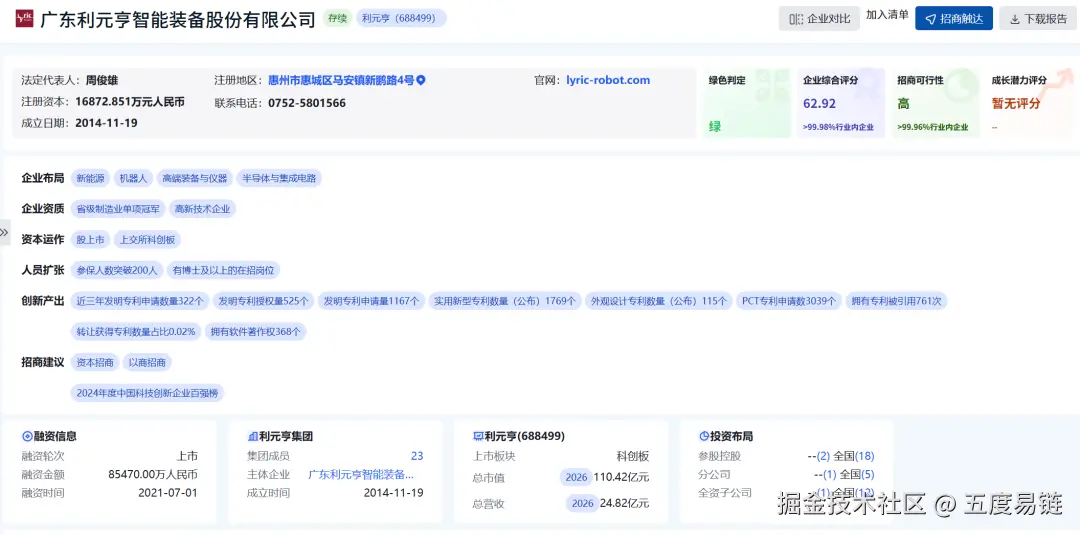The image size is (1080, 535).
Task: Click the 省级制造业单项冠军 qualification tag
Action: click(118, 209)
